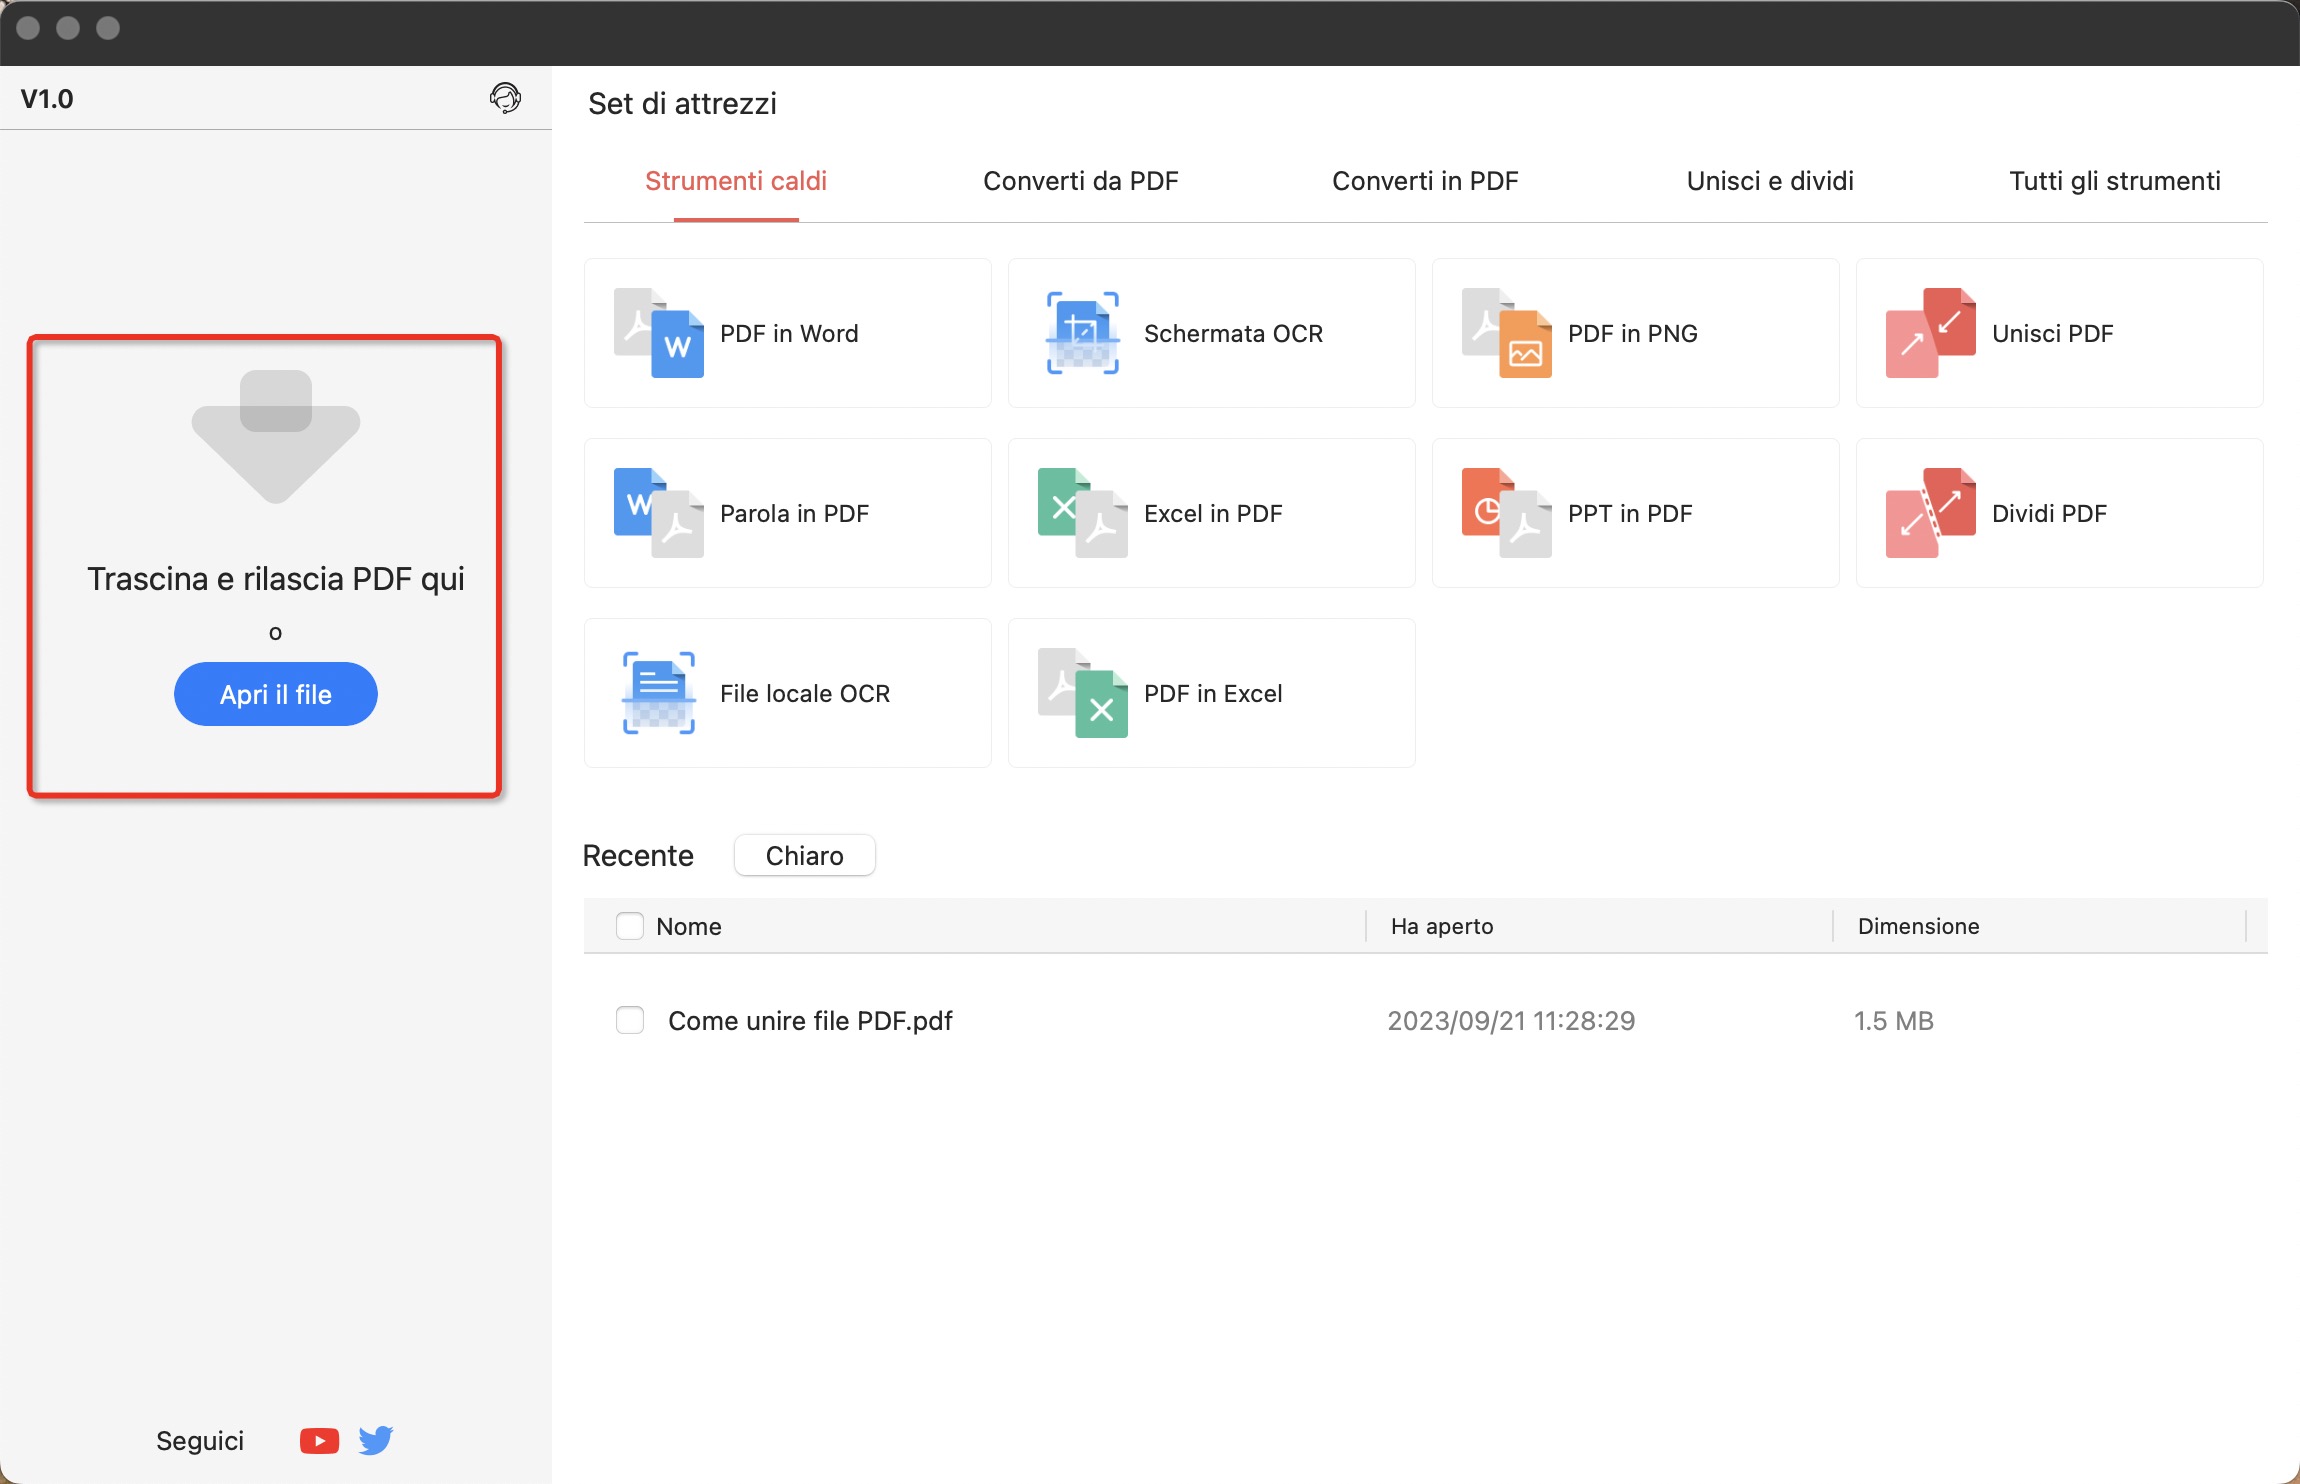Image resolution: width=2300 pixels, height=1484 pixels.
Task: Select the checkbox for Come unire file PDF.pdf
Action: [629, 1020]
